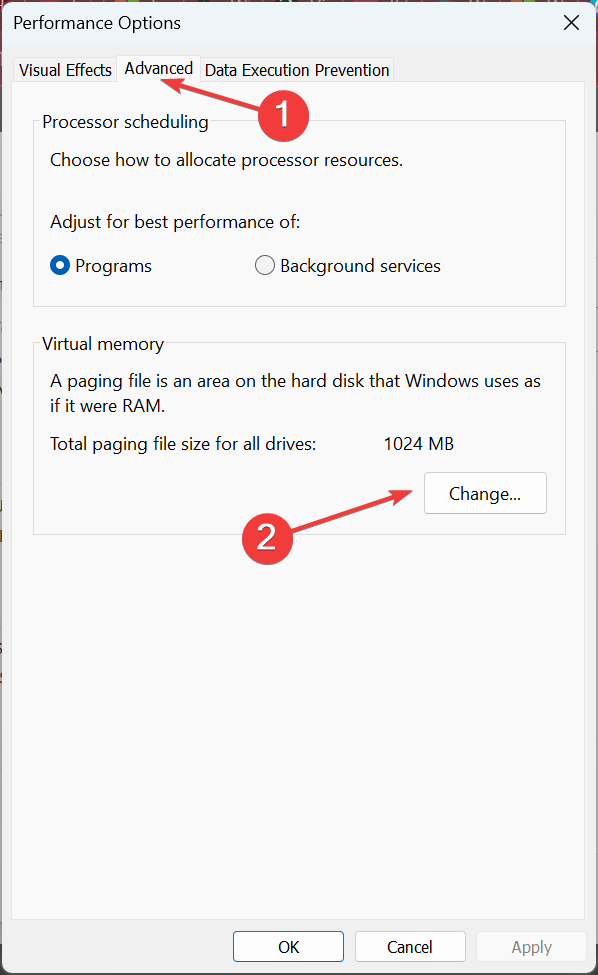598x975 pixels.
Task: Click the Change... virtual memory button
Action: pos(485,493)
